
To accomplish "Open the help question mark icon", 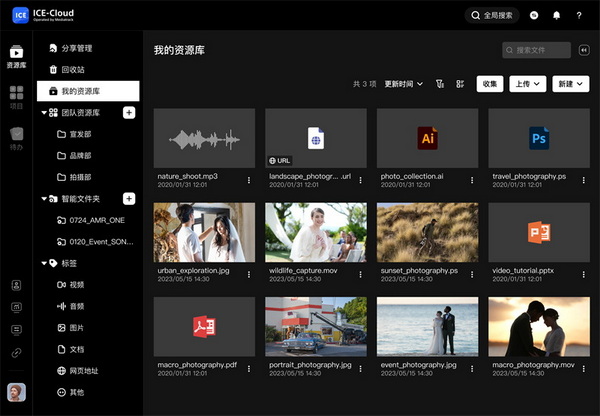I will coord(579,16).
